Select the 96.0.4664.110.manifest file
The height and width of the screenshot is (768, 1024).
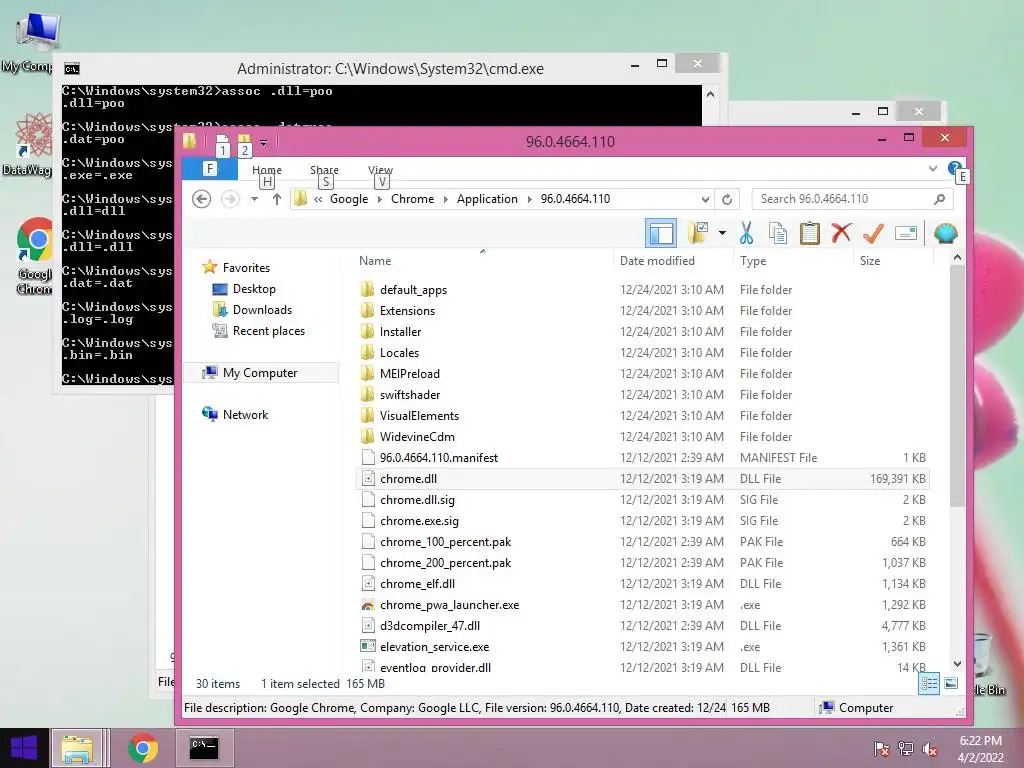click(x=438, y=457)
